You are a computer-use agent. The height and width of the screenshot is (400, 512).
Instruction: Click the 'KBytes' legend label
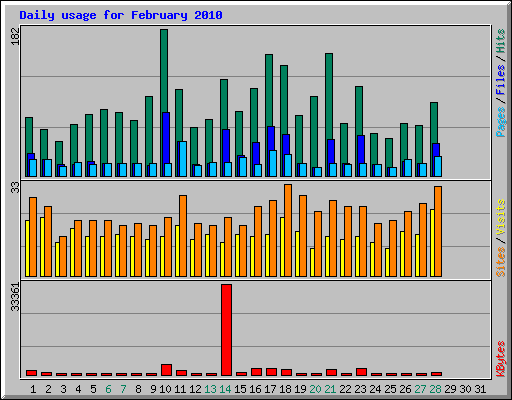click(500, 359)
